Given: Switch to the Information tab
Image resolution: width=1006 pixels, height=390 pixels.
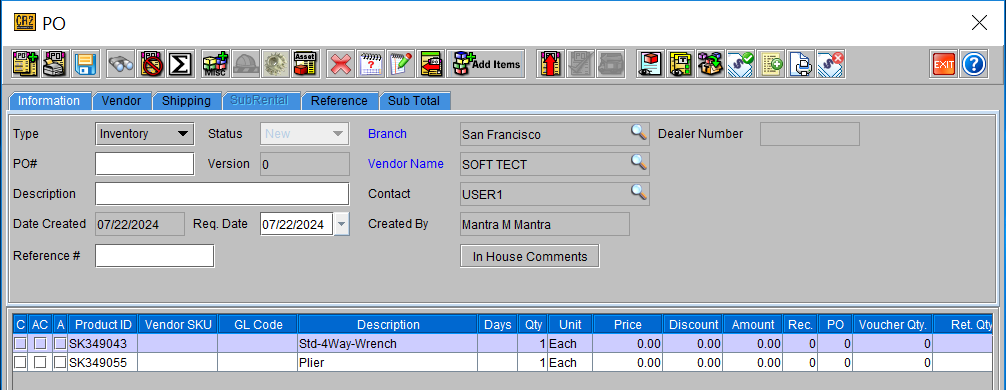Looking at the screenshot, I should coord(49,101).
